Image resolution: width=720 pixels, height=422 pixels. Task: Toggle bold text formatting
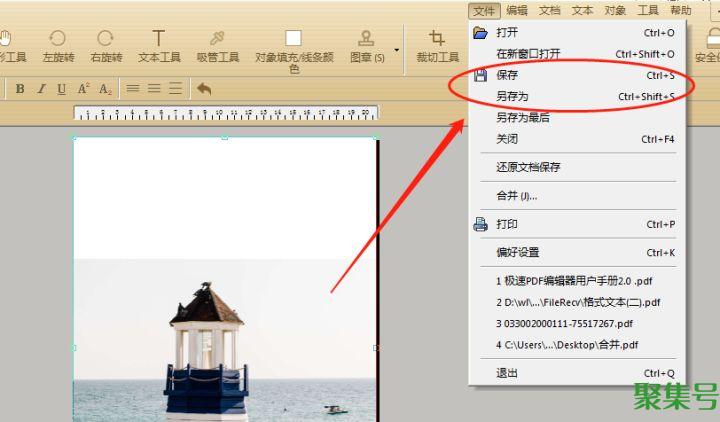pos(20,88)
